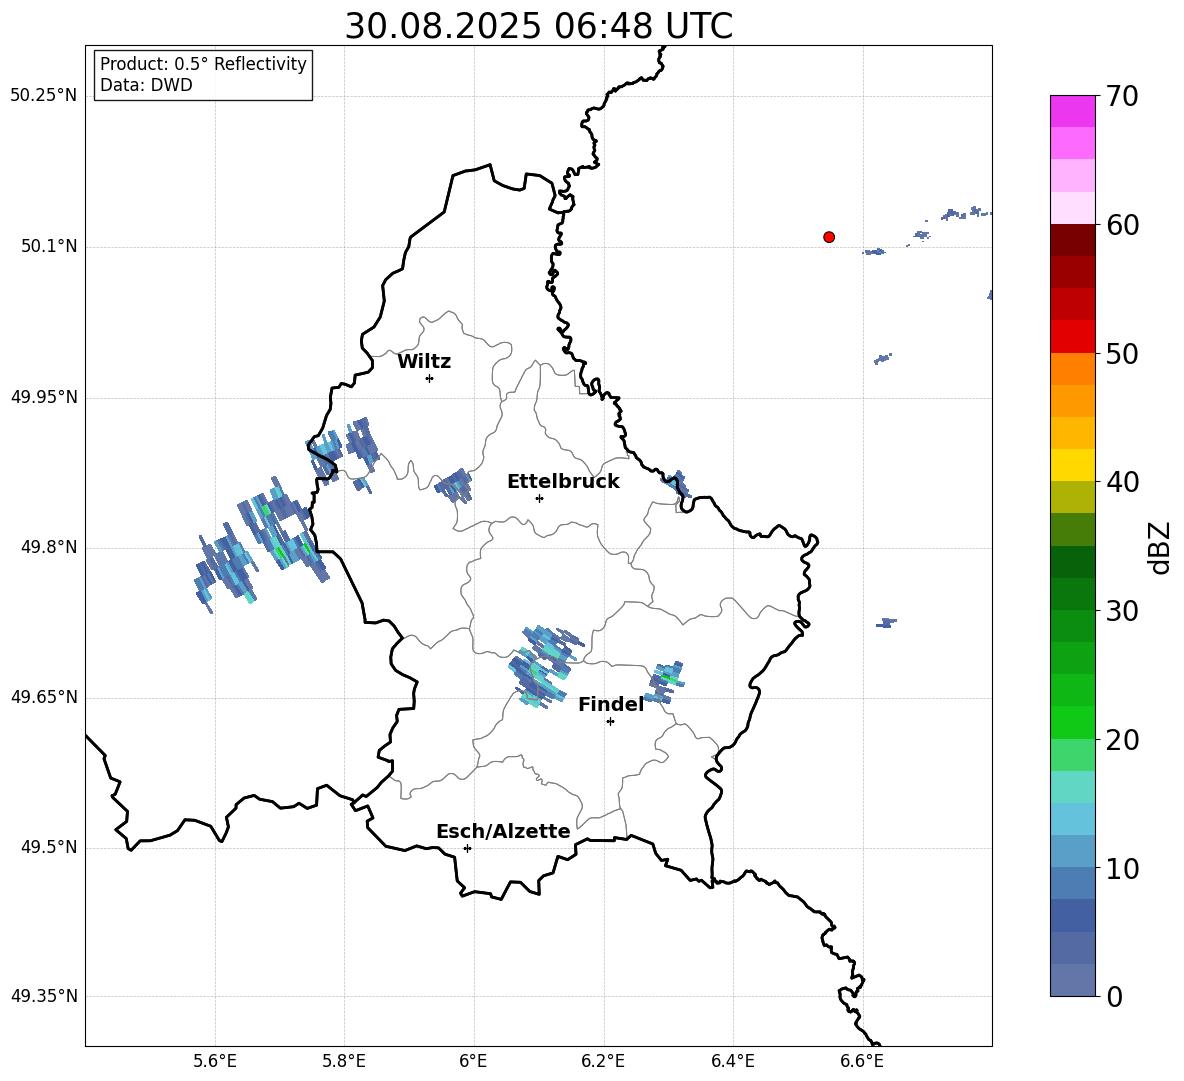The width and height of the screenshot is (1184, 1081).
Task: Click the 6.2°E longitude label
Action: (x=603, y=1061)
